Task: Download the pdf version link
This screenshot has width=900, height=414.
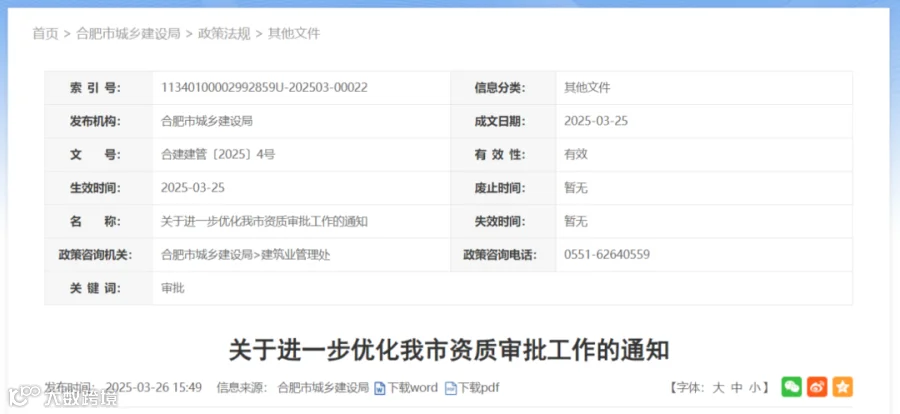Action: click(479, 388)
